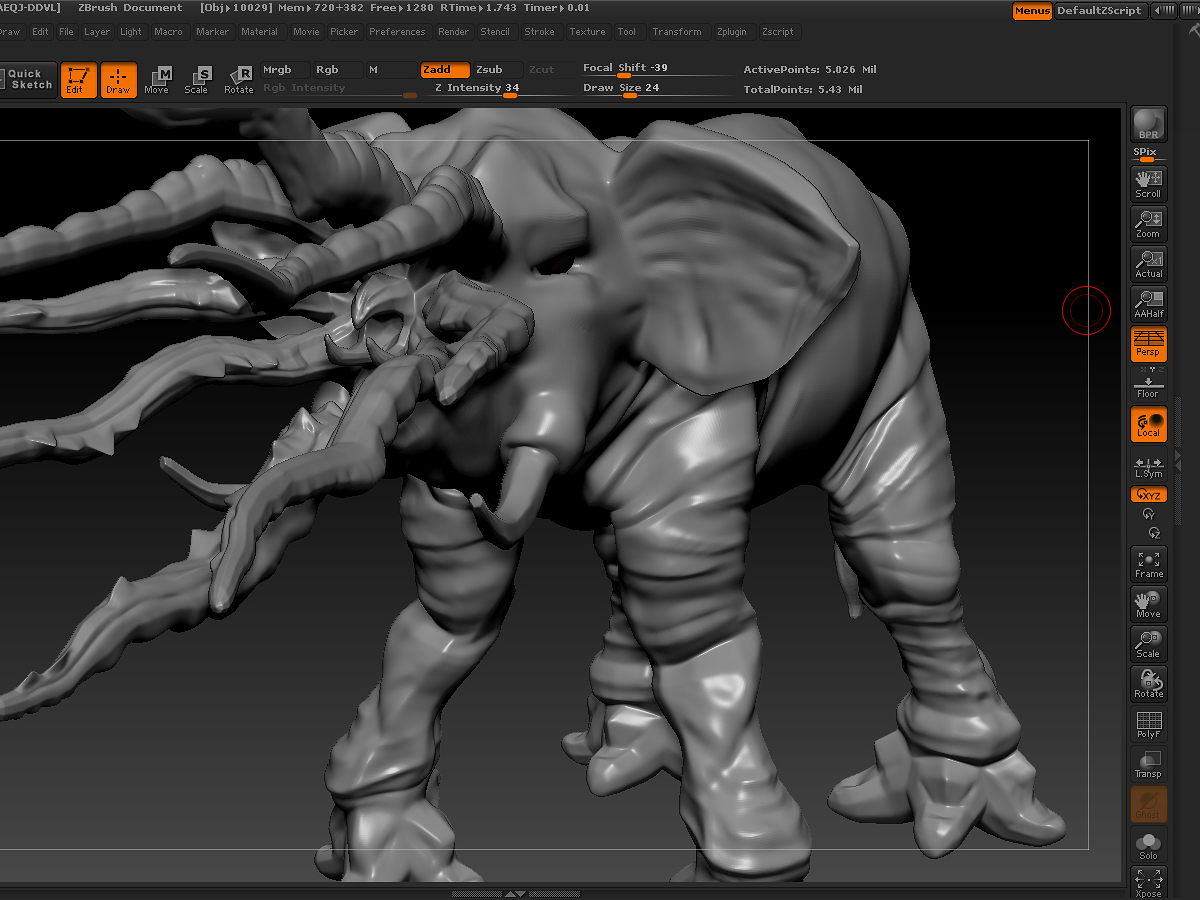This screenshot has height=900, width=1200.
Task: Open the Edit menu in the menu bar
Action: coord(40,32)
